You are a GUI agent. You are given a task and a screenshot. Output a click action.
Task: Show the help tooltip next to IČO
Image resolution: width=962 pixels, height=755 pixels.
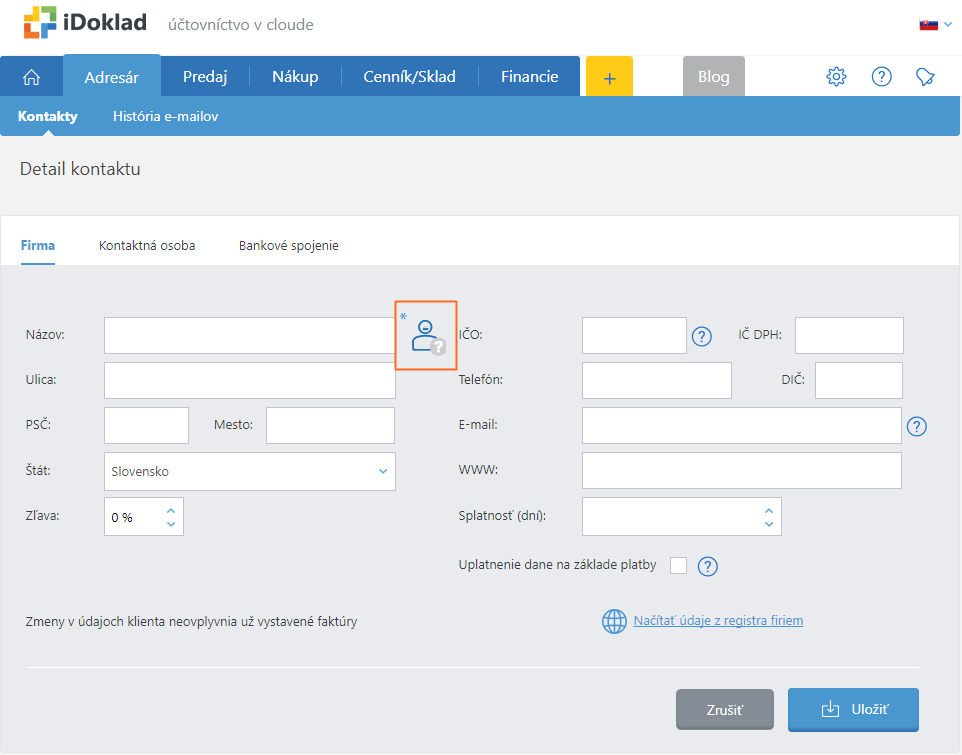click(701, 336)
